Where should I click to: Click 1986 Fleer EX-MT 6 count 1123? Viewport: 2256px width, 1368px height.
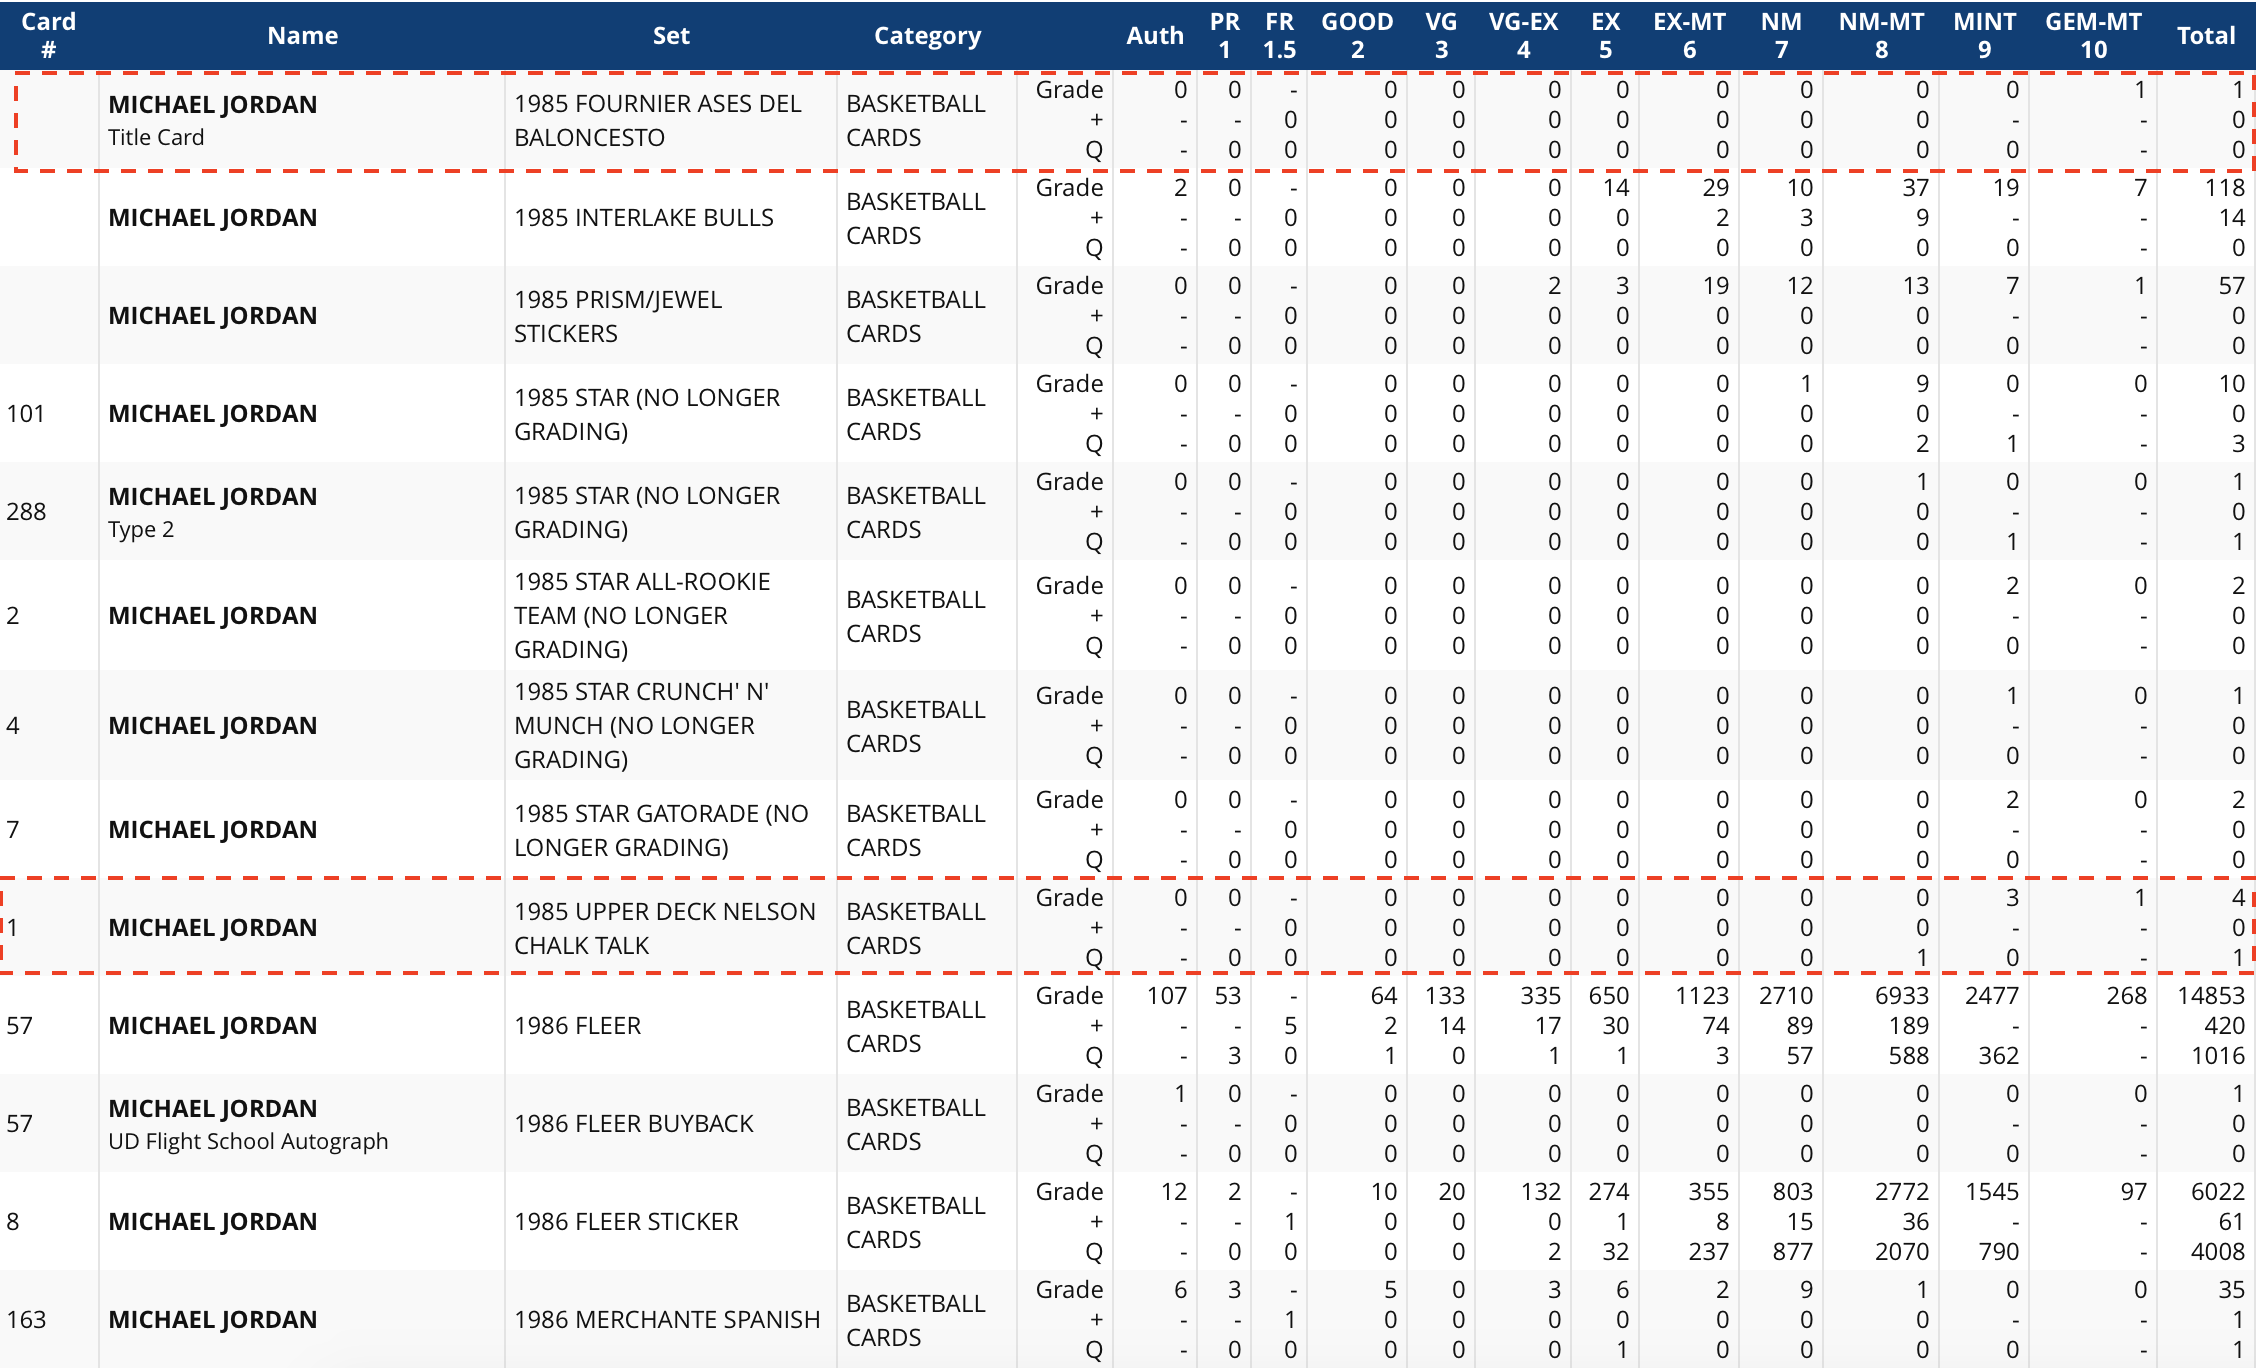[x=1702, y=996]
